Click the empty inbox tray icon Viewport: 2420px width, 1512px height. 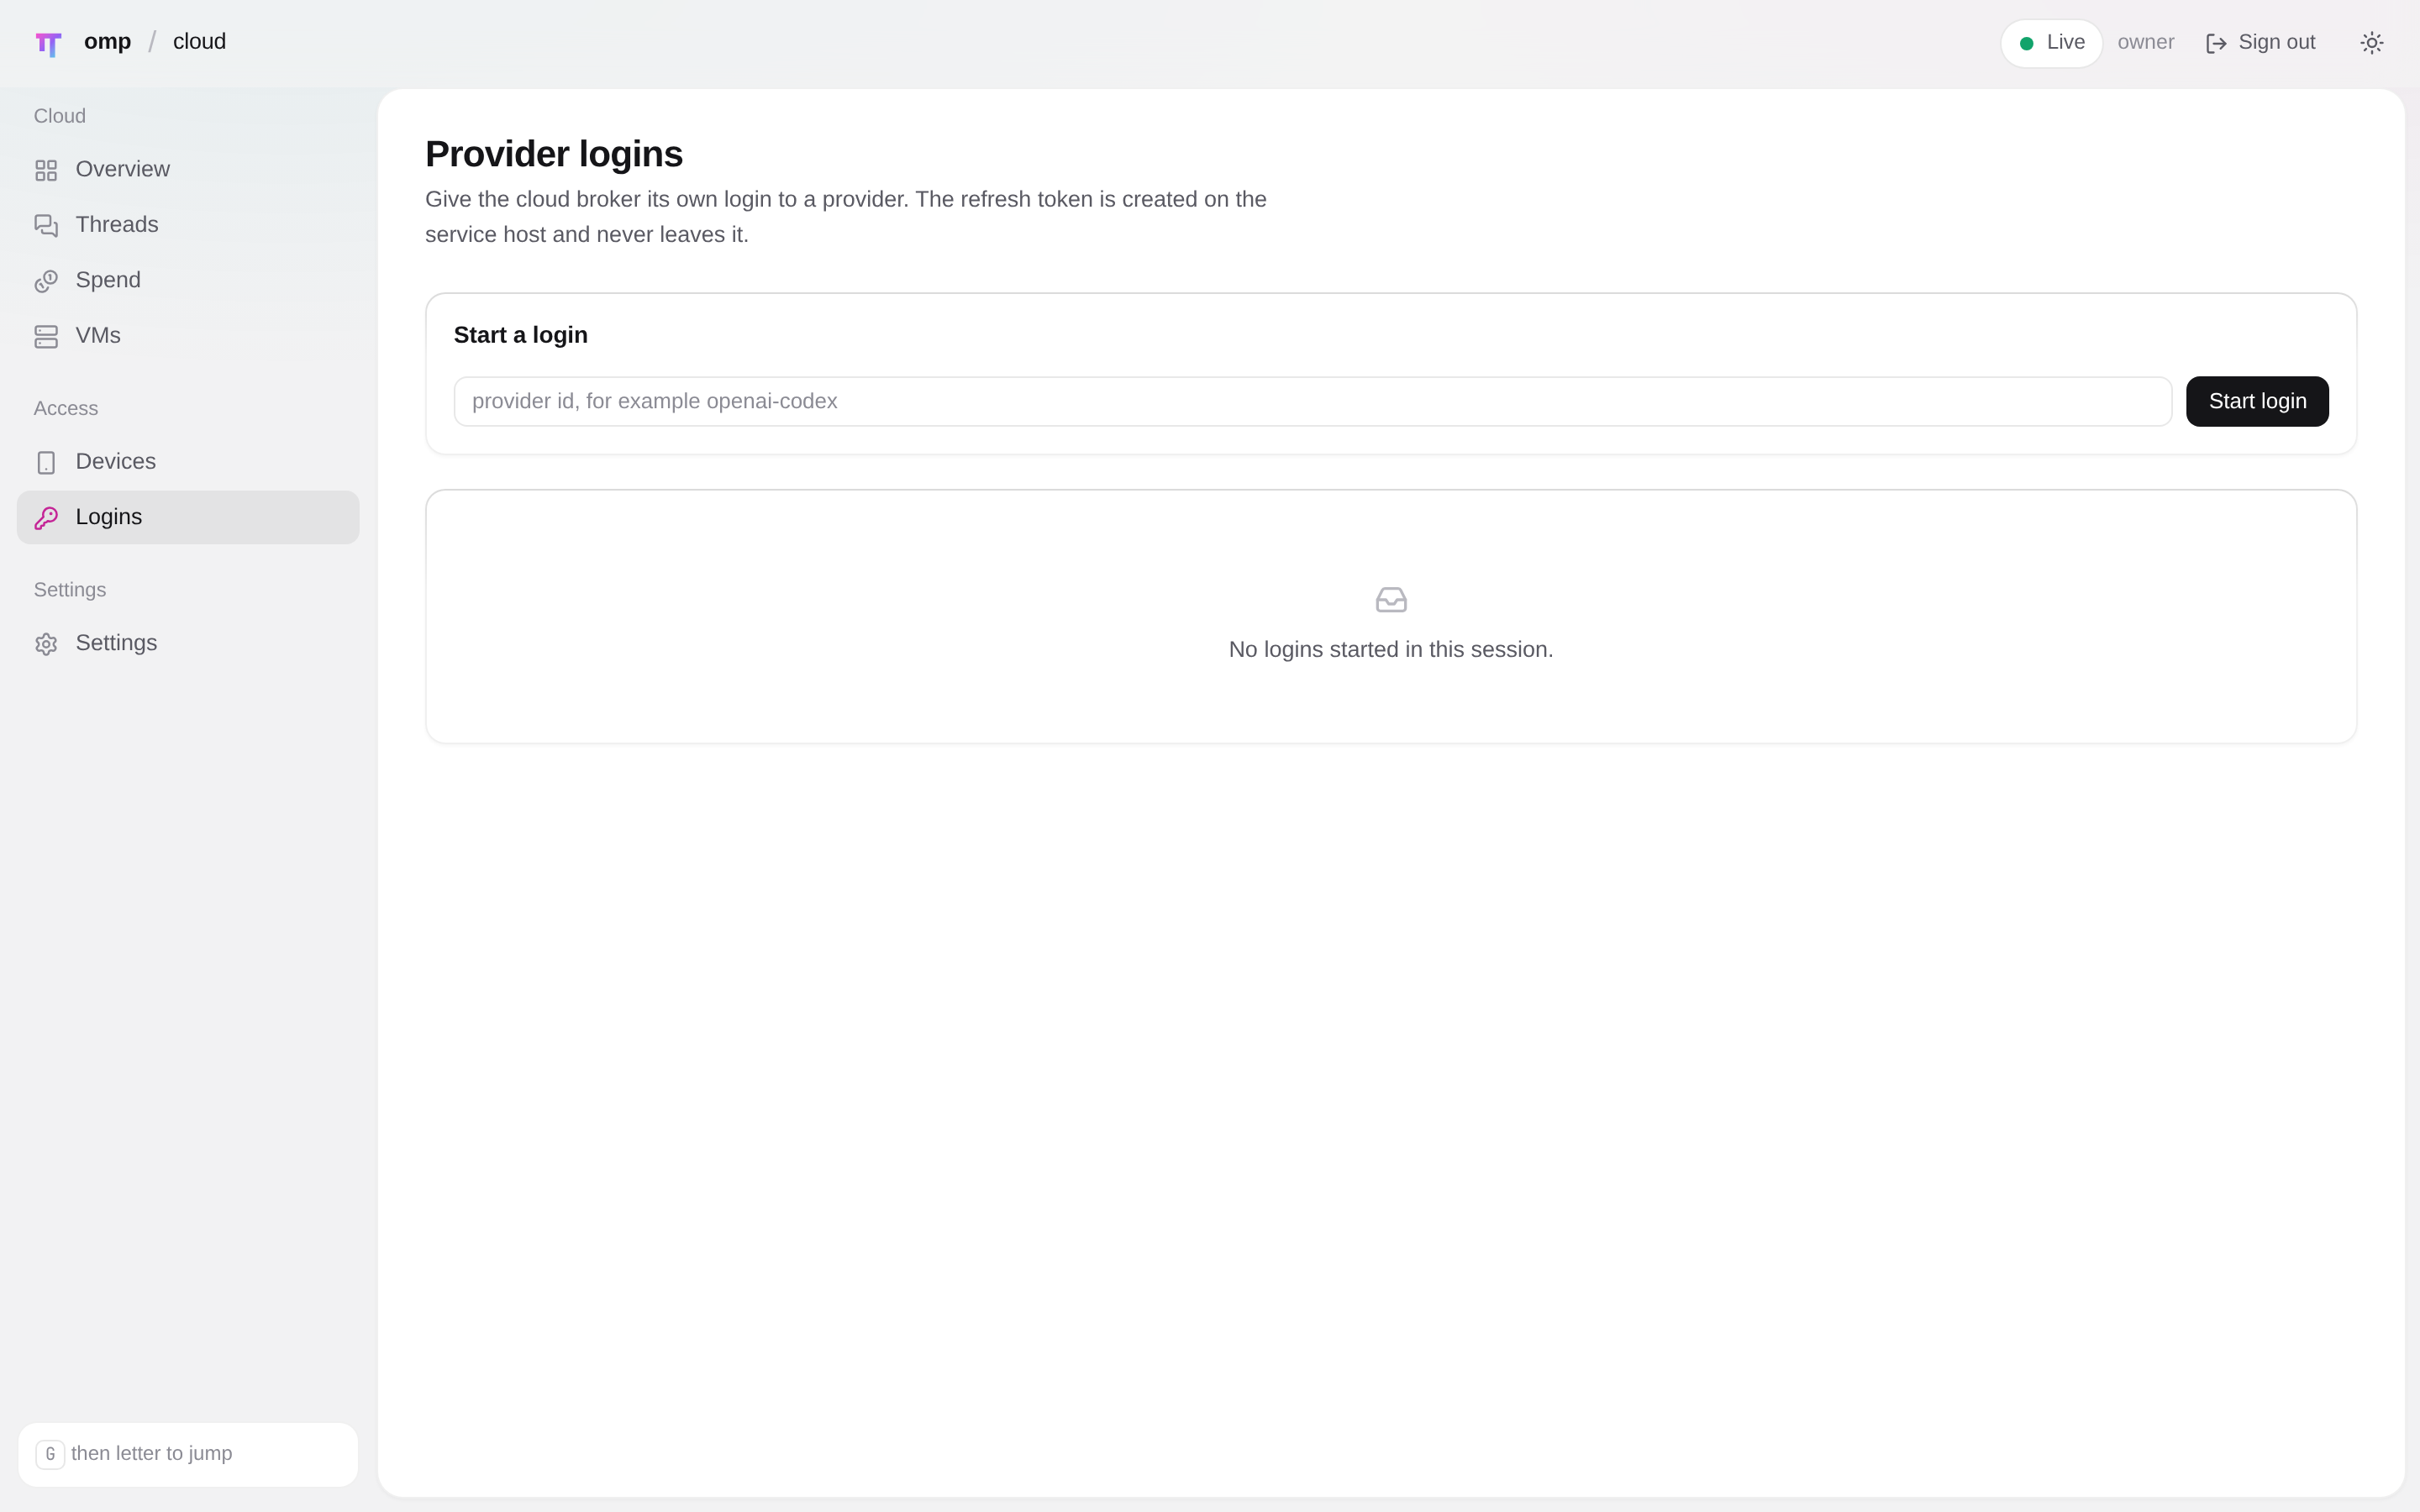(1391, 600)
